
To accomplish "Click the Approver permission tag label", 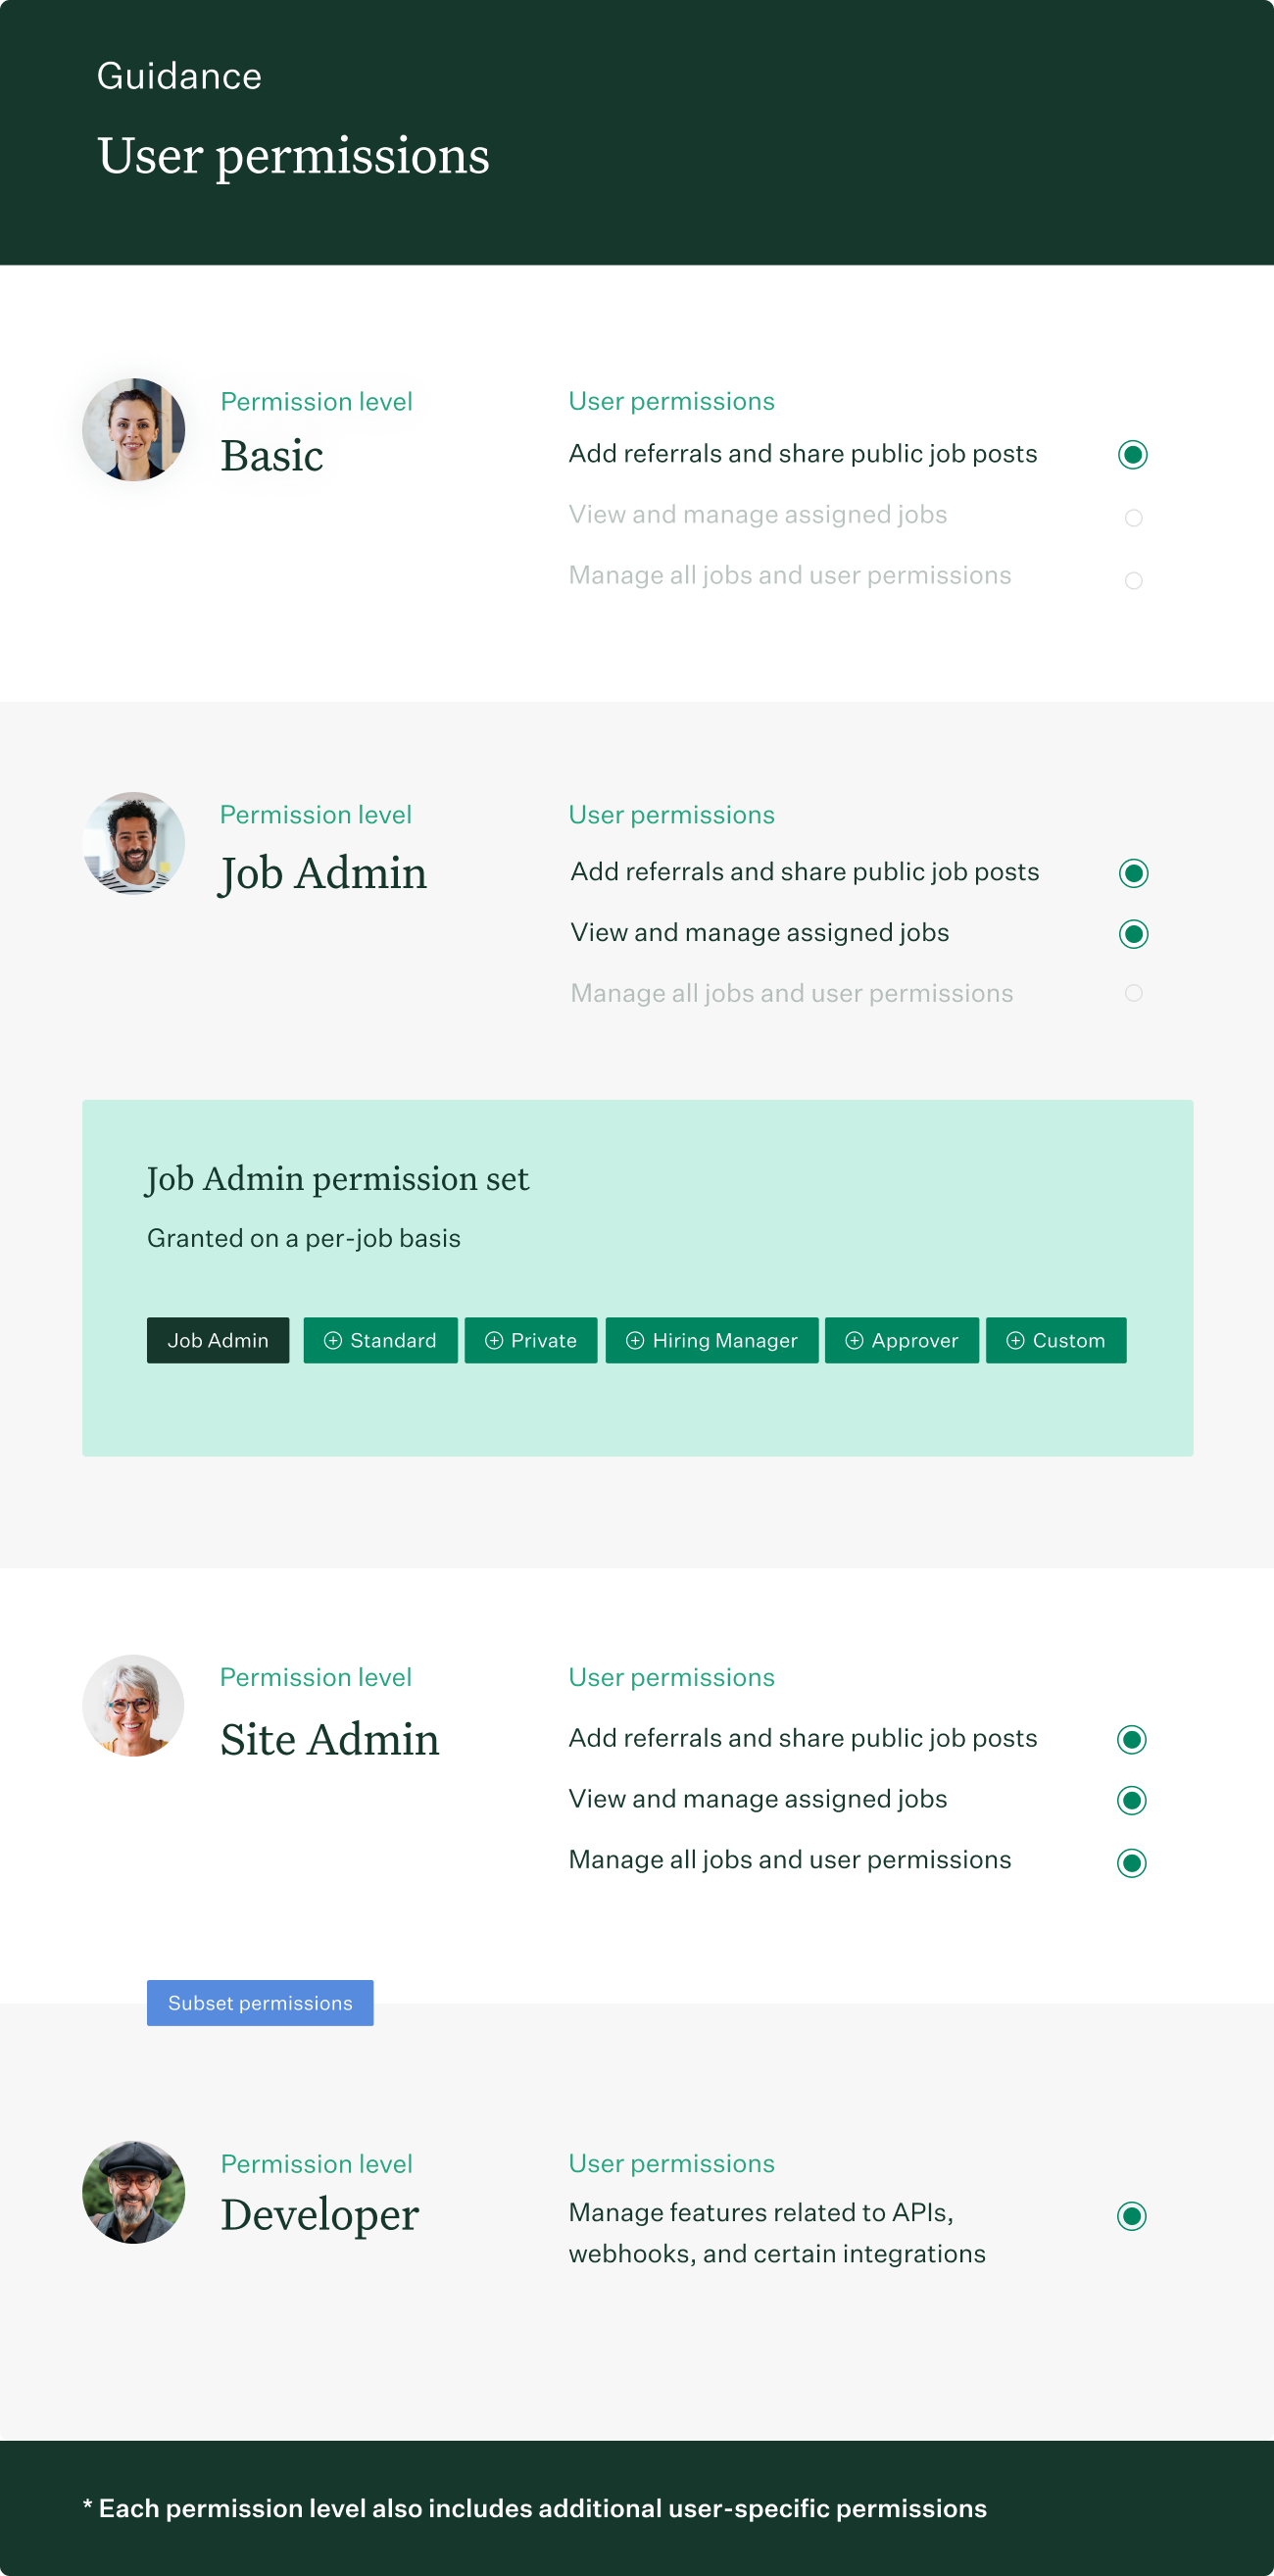I will click(x=915, y=1340).
